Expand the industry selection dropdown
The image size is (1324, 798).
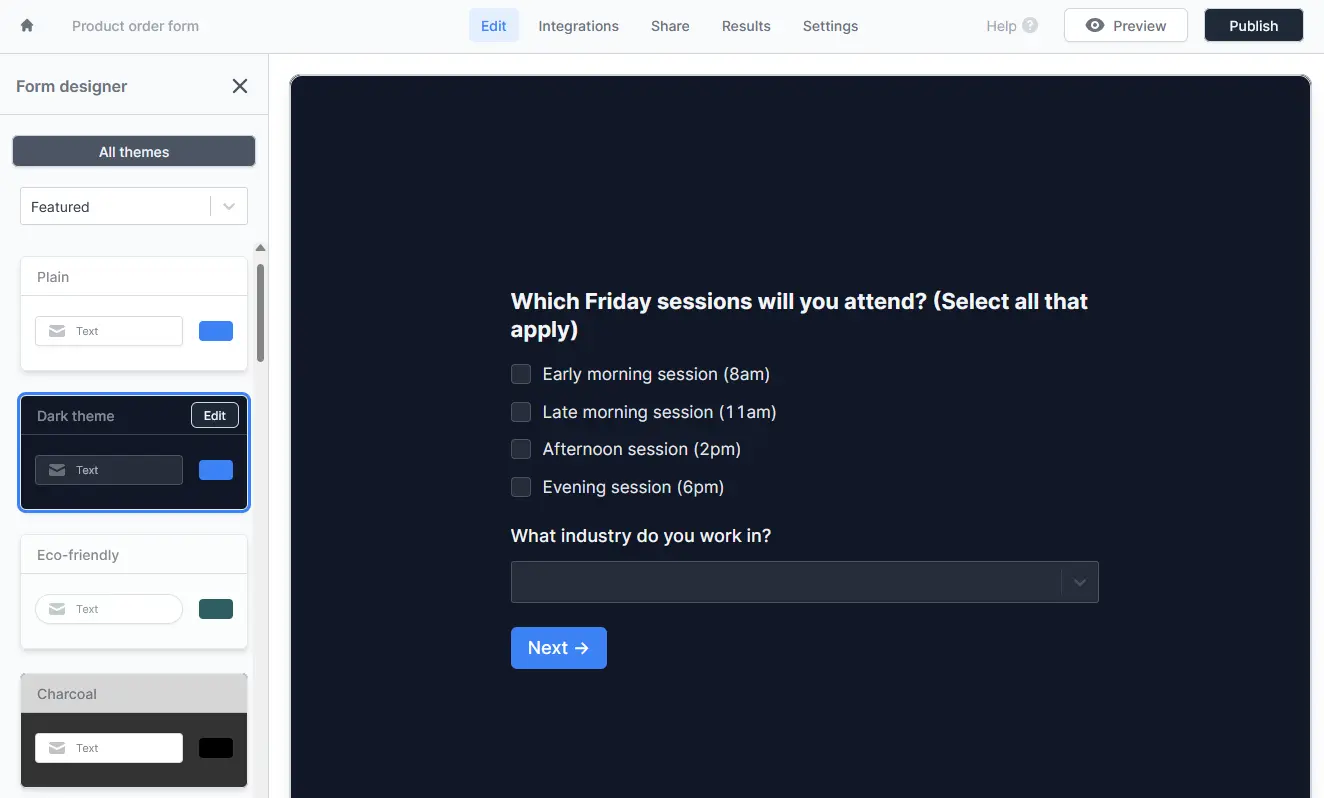click(805, 582)
